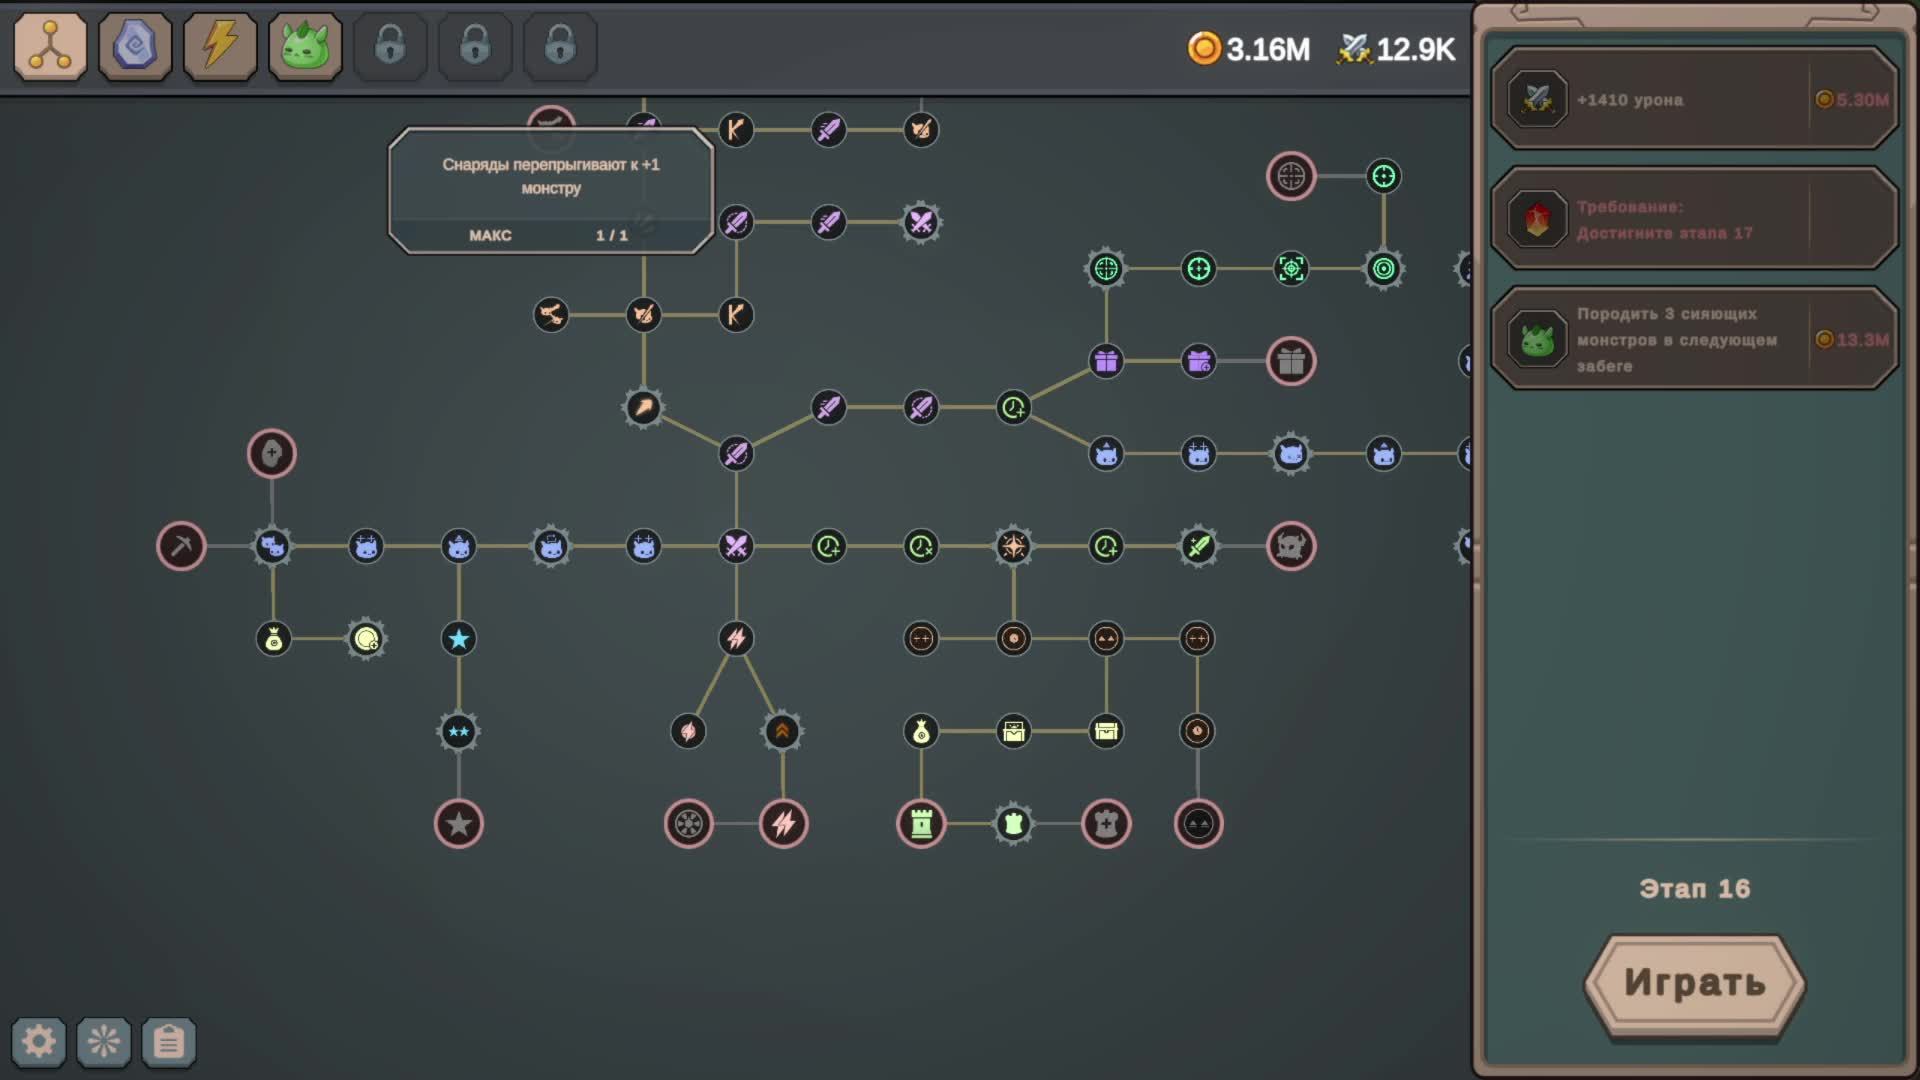Buy the +1410 урона upgrade
Screen dimensions: 1920x1080
pyautogui.click(x=1694, y=99)
